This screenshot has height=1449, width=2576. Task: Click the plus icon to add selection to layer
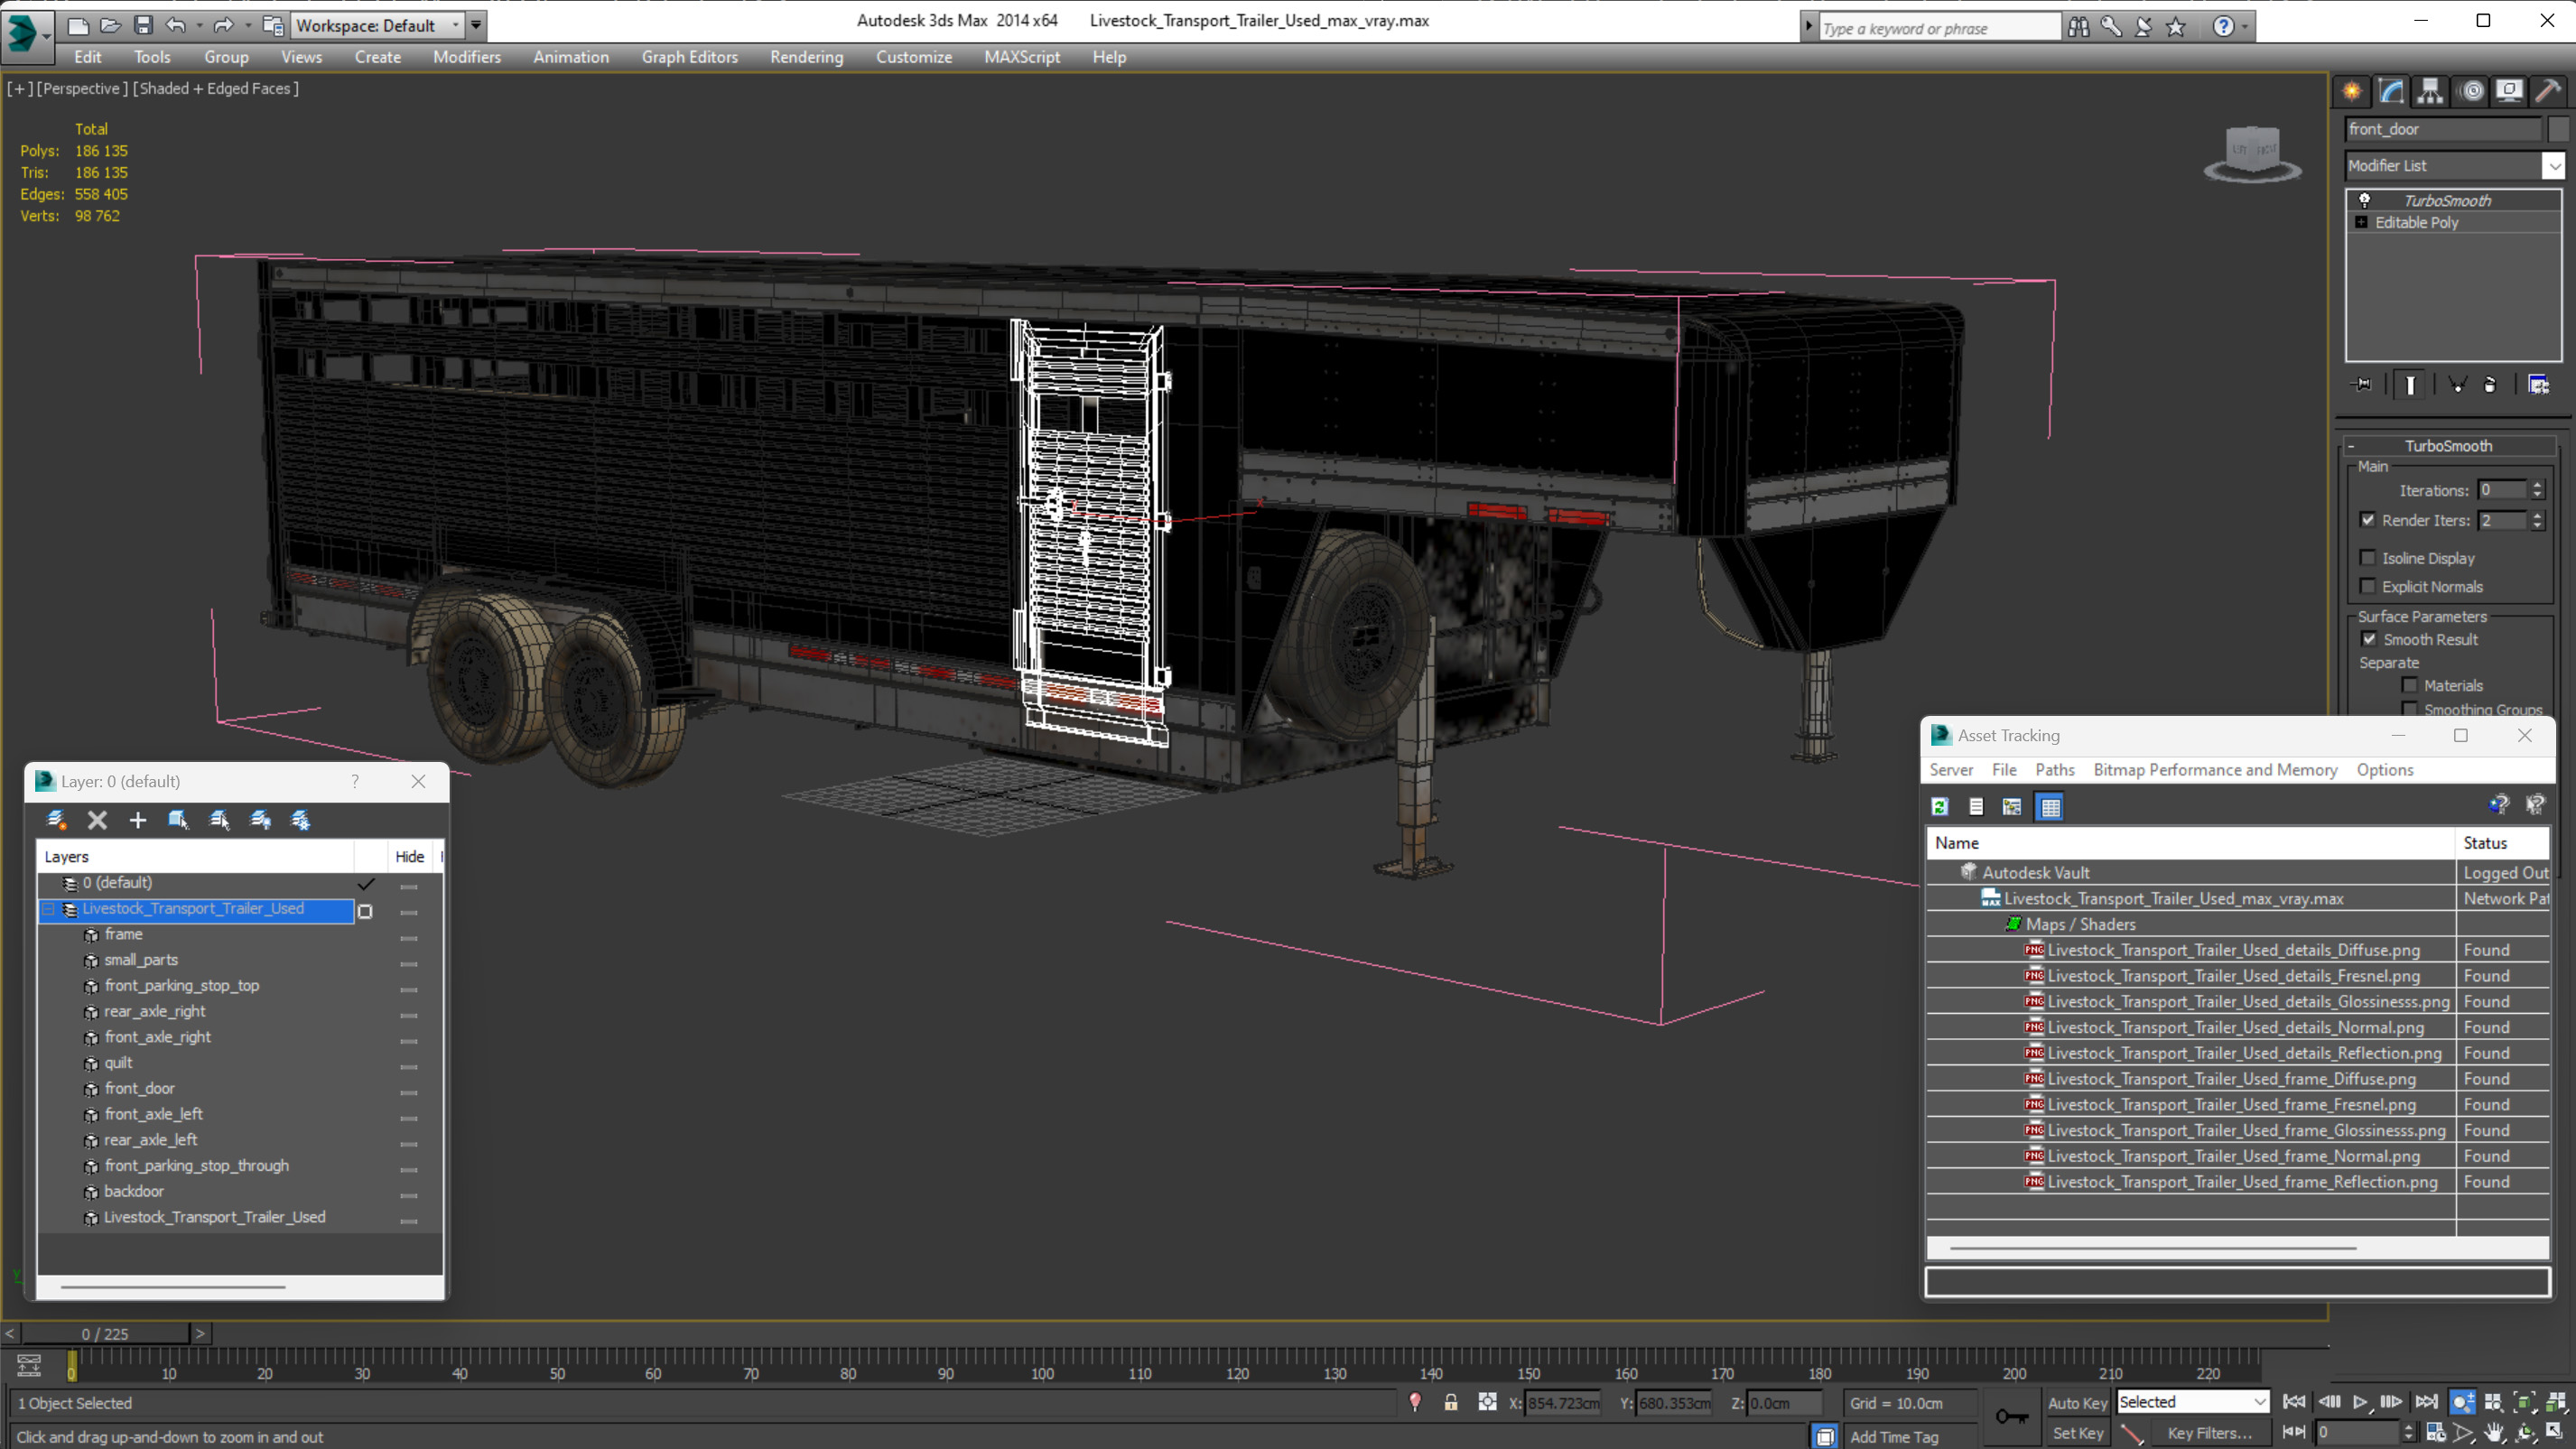(137, 820)
